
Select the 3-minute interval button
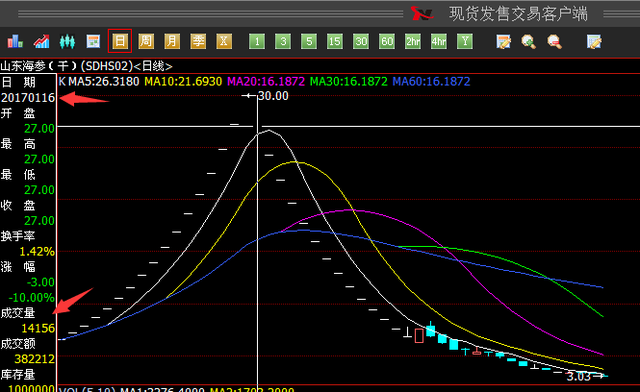tap(283, 41)
